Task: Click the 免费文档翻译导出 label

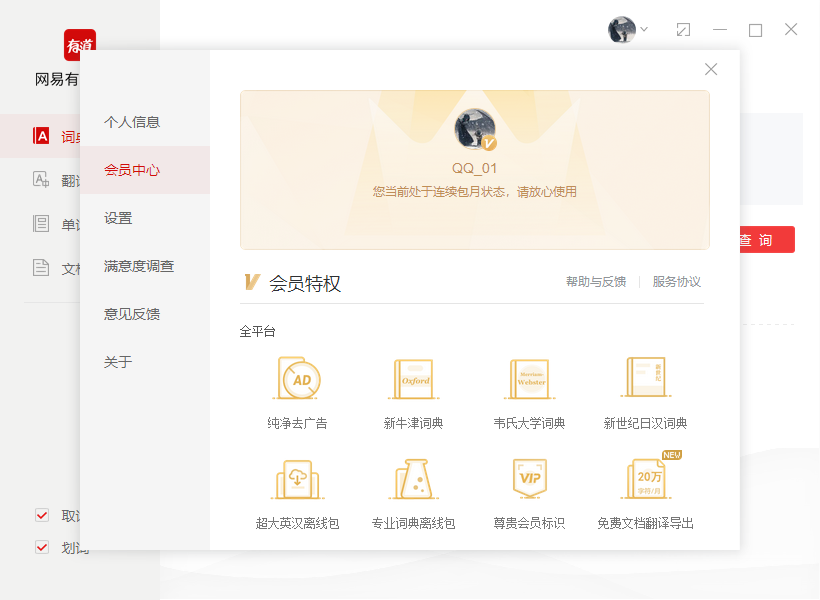Action: click(645, 523)
